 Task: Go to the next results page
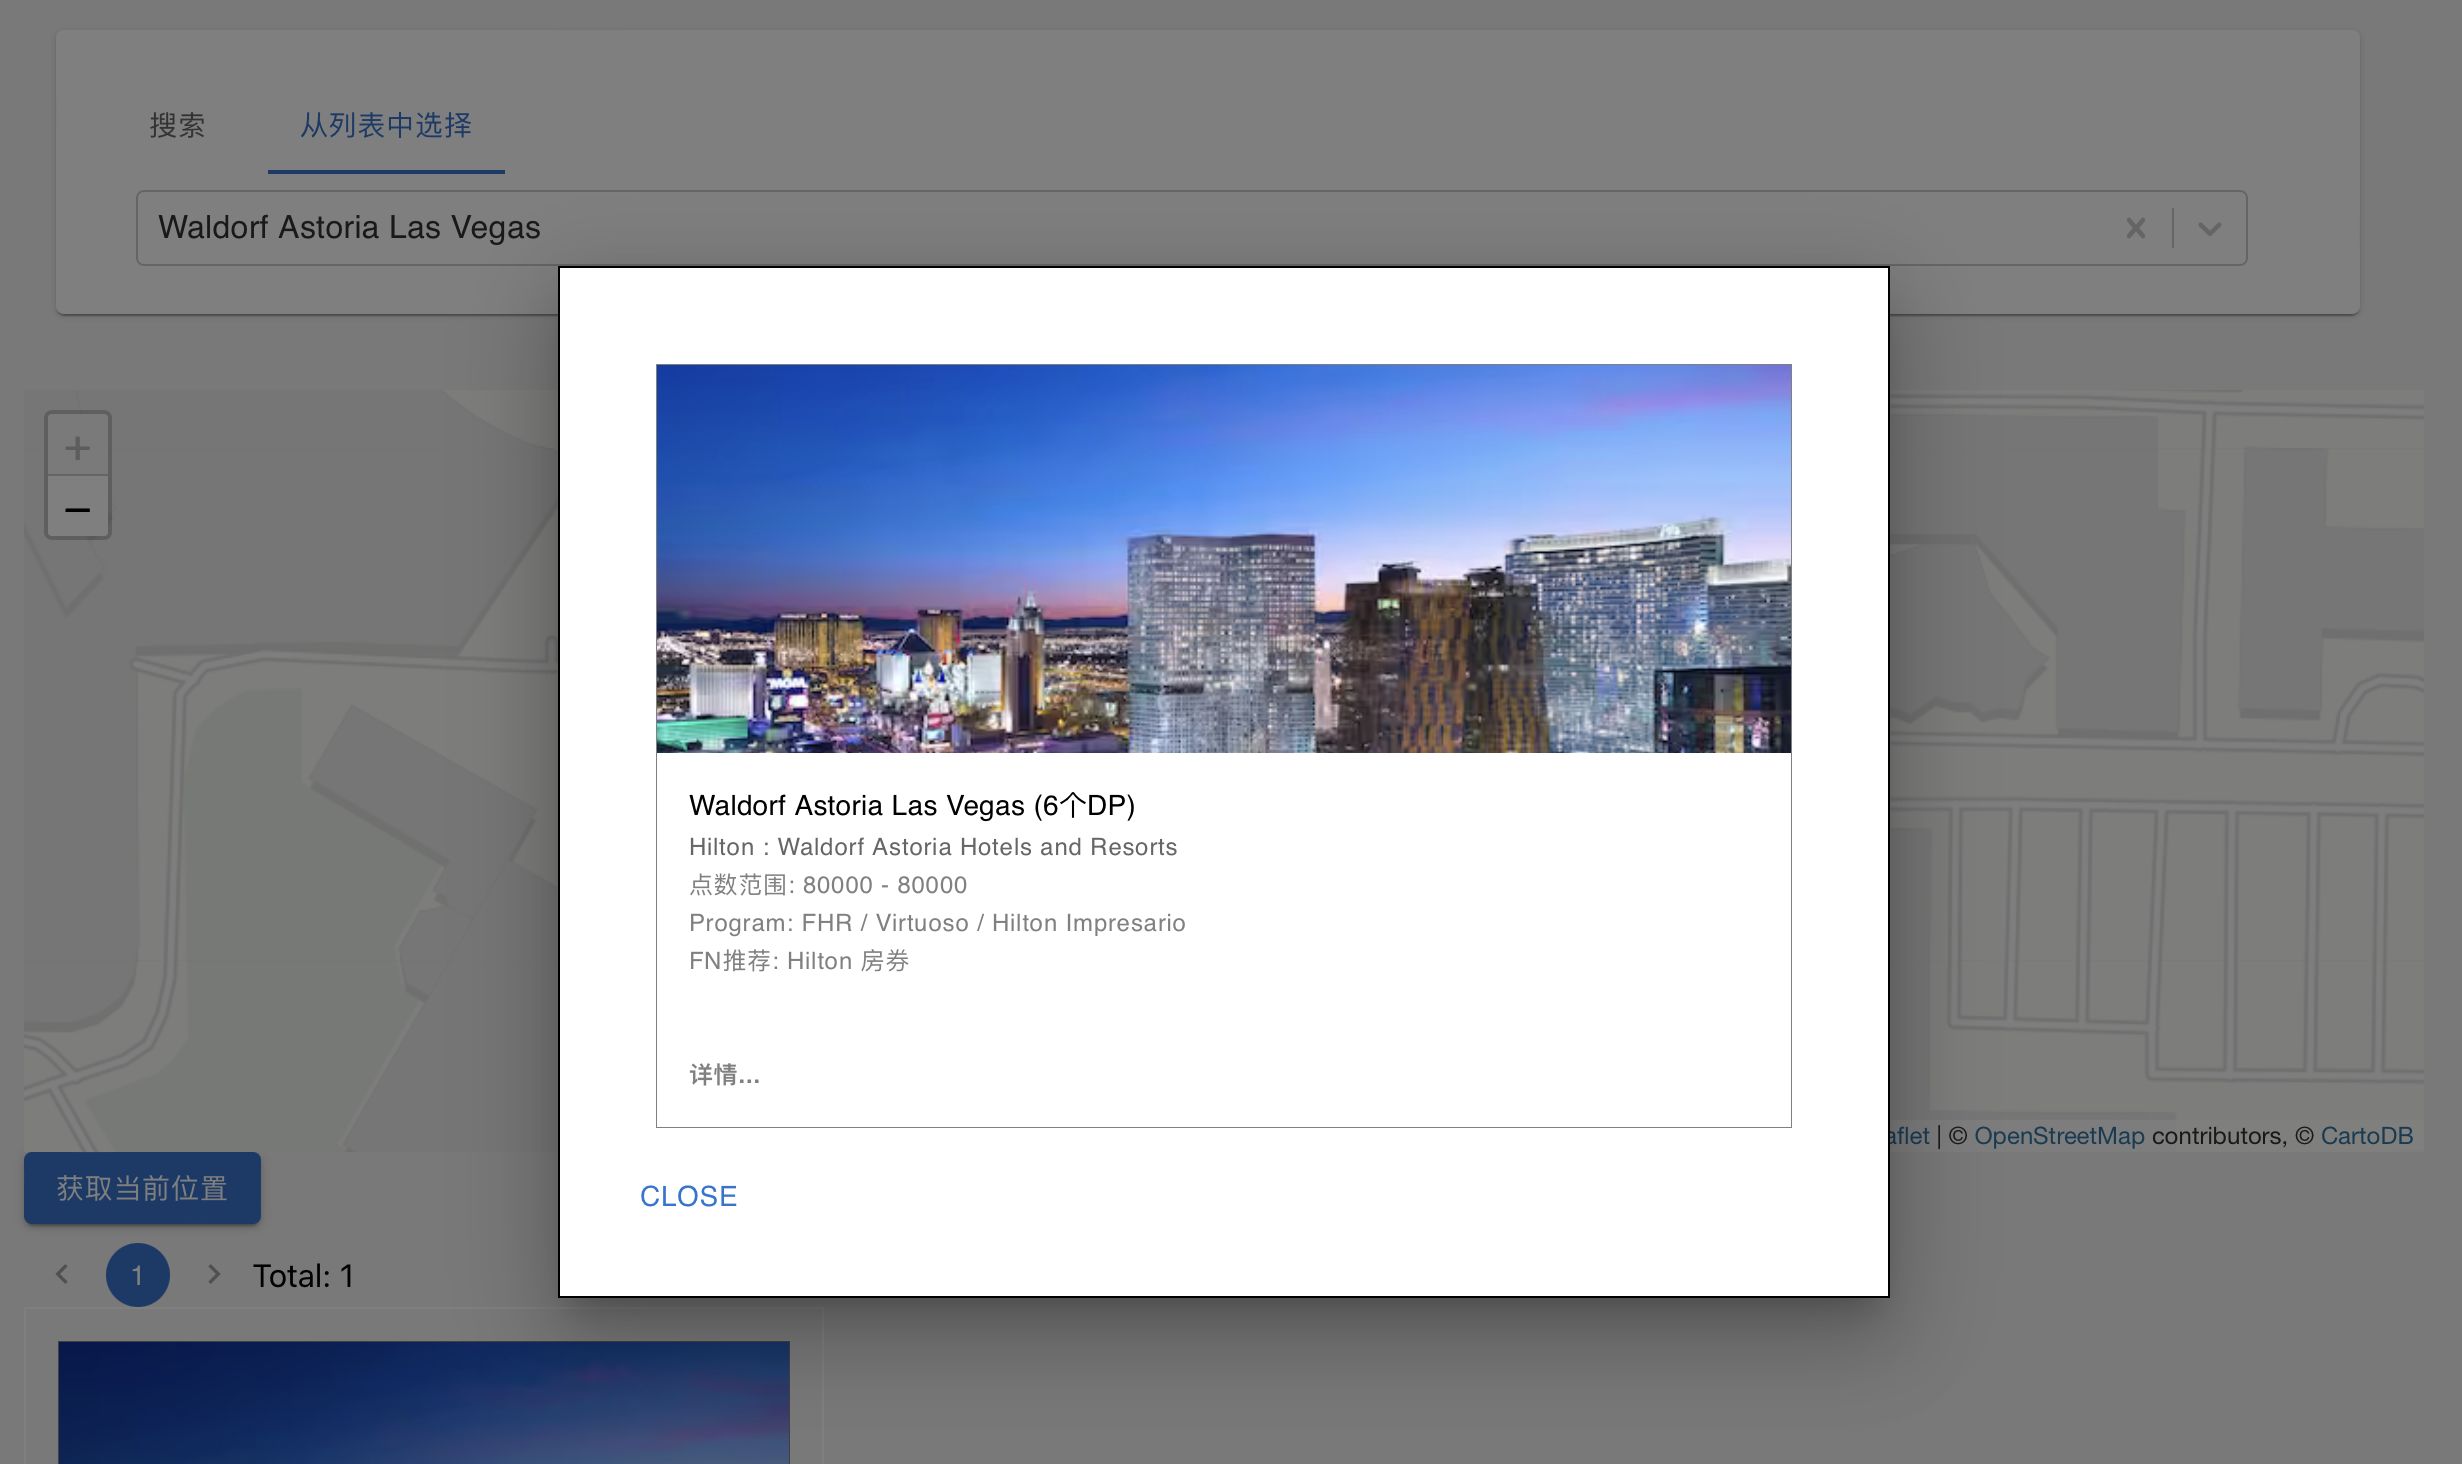(x=213, y=1274)
